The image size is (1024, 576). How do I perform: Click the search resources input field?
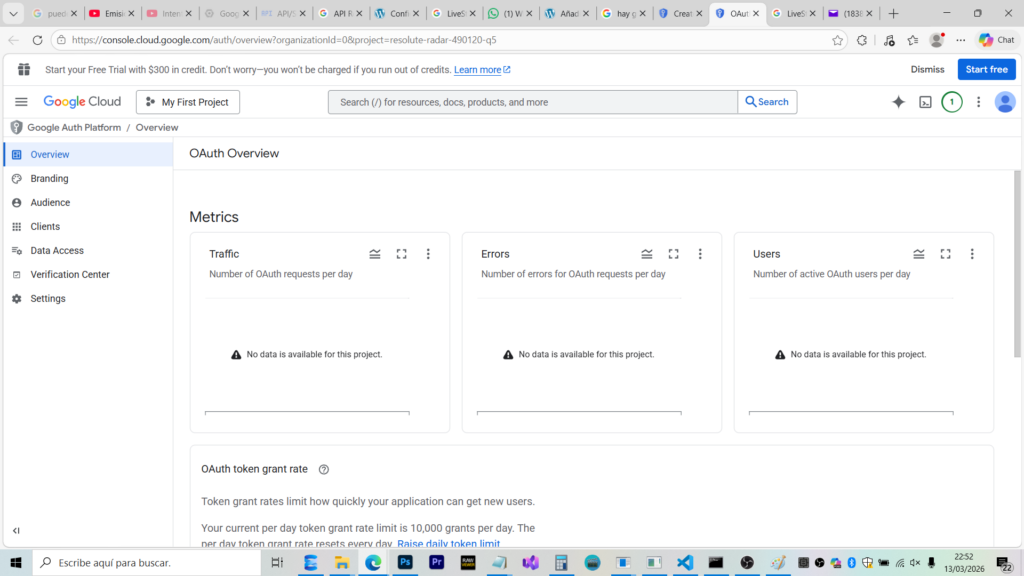(532, 102)
